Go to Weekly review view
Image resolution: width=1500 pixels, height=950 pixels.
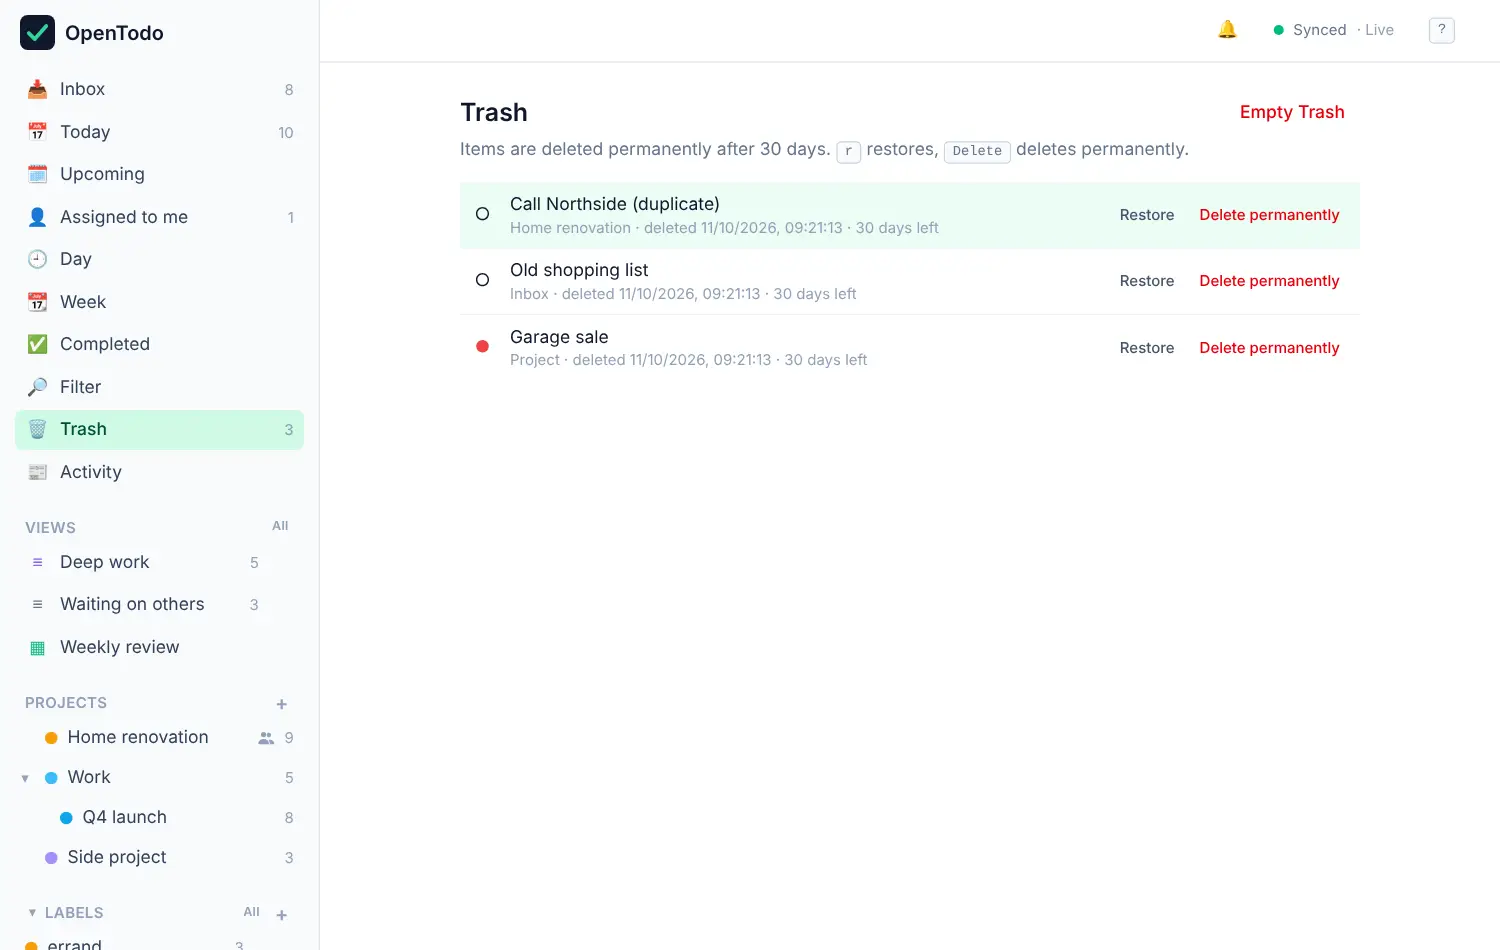159,647
